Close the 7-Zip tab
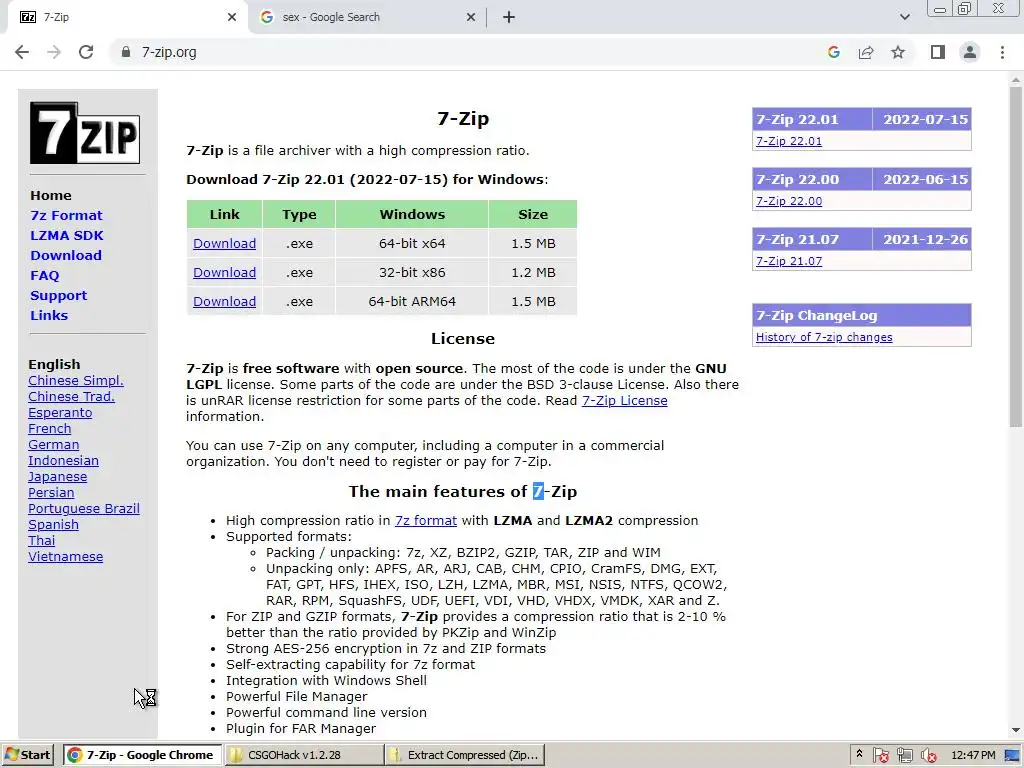The height and width of the screenshot is (768, 1024). 232,17
